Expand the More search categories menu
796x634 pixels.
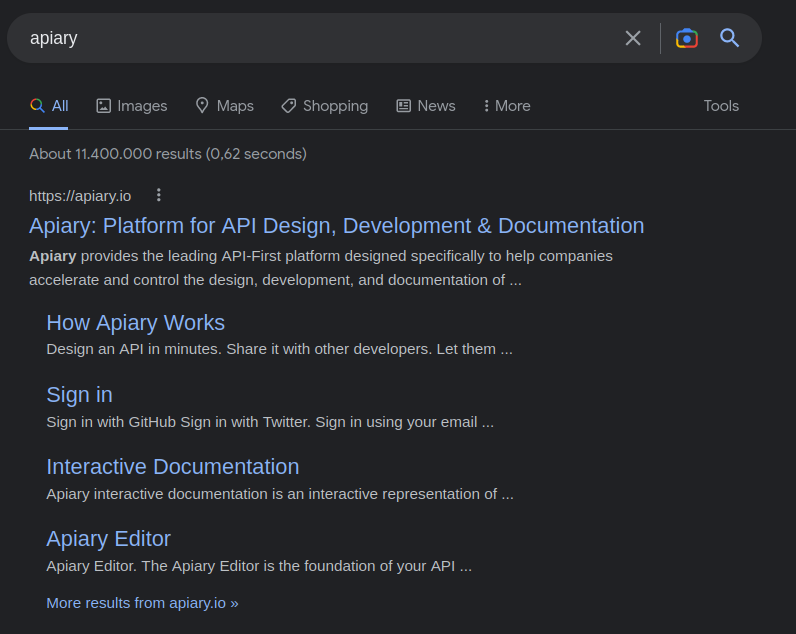pyautogui.click(x=507, y=106)
